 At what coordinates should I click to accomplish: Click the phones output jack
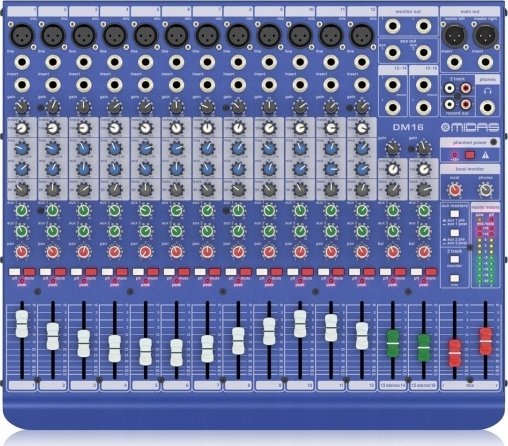click(x=487, y=107)
